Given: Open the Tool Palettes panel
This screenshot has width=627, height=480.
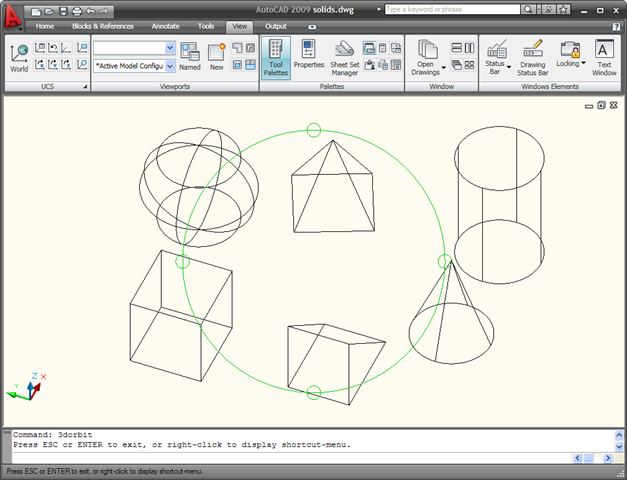Looking at the screenshot, I should point(276,56).
